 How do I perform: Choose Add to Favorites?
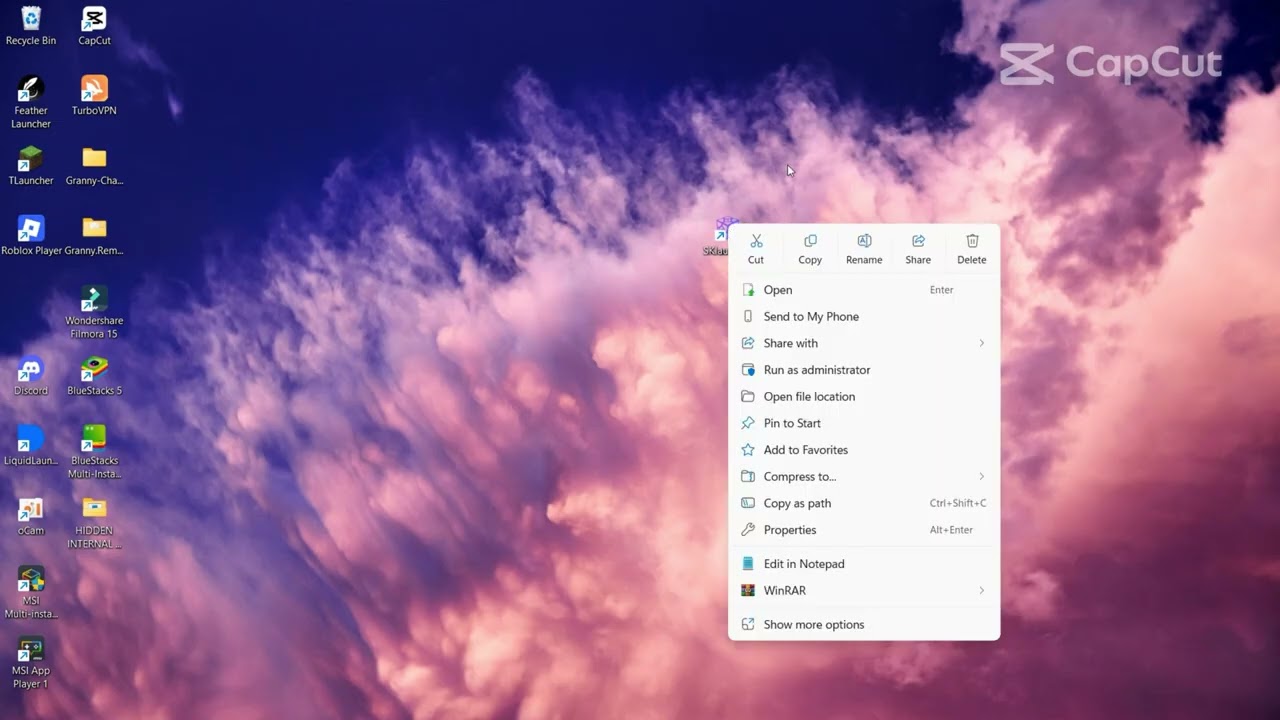coord(864,450)
